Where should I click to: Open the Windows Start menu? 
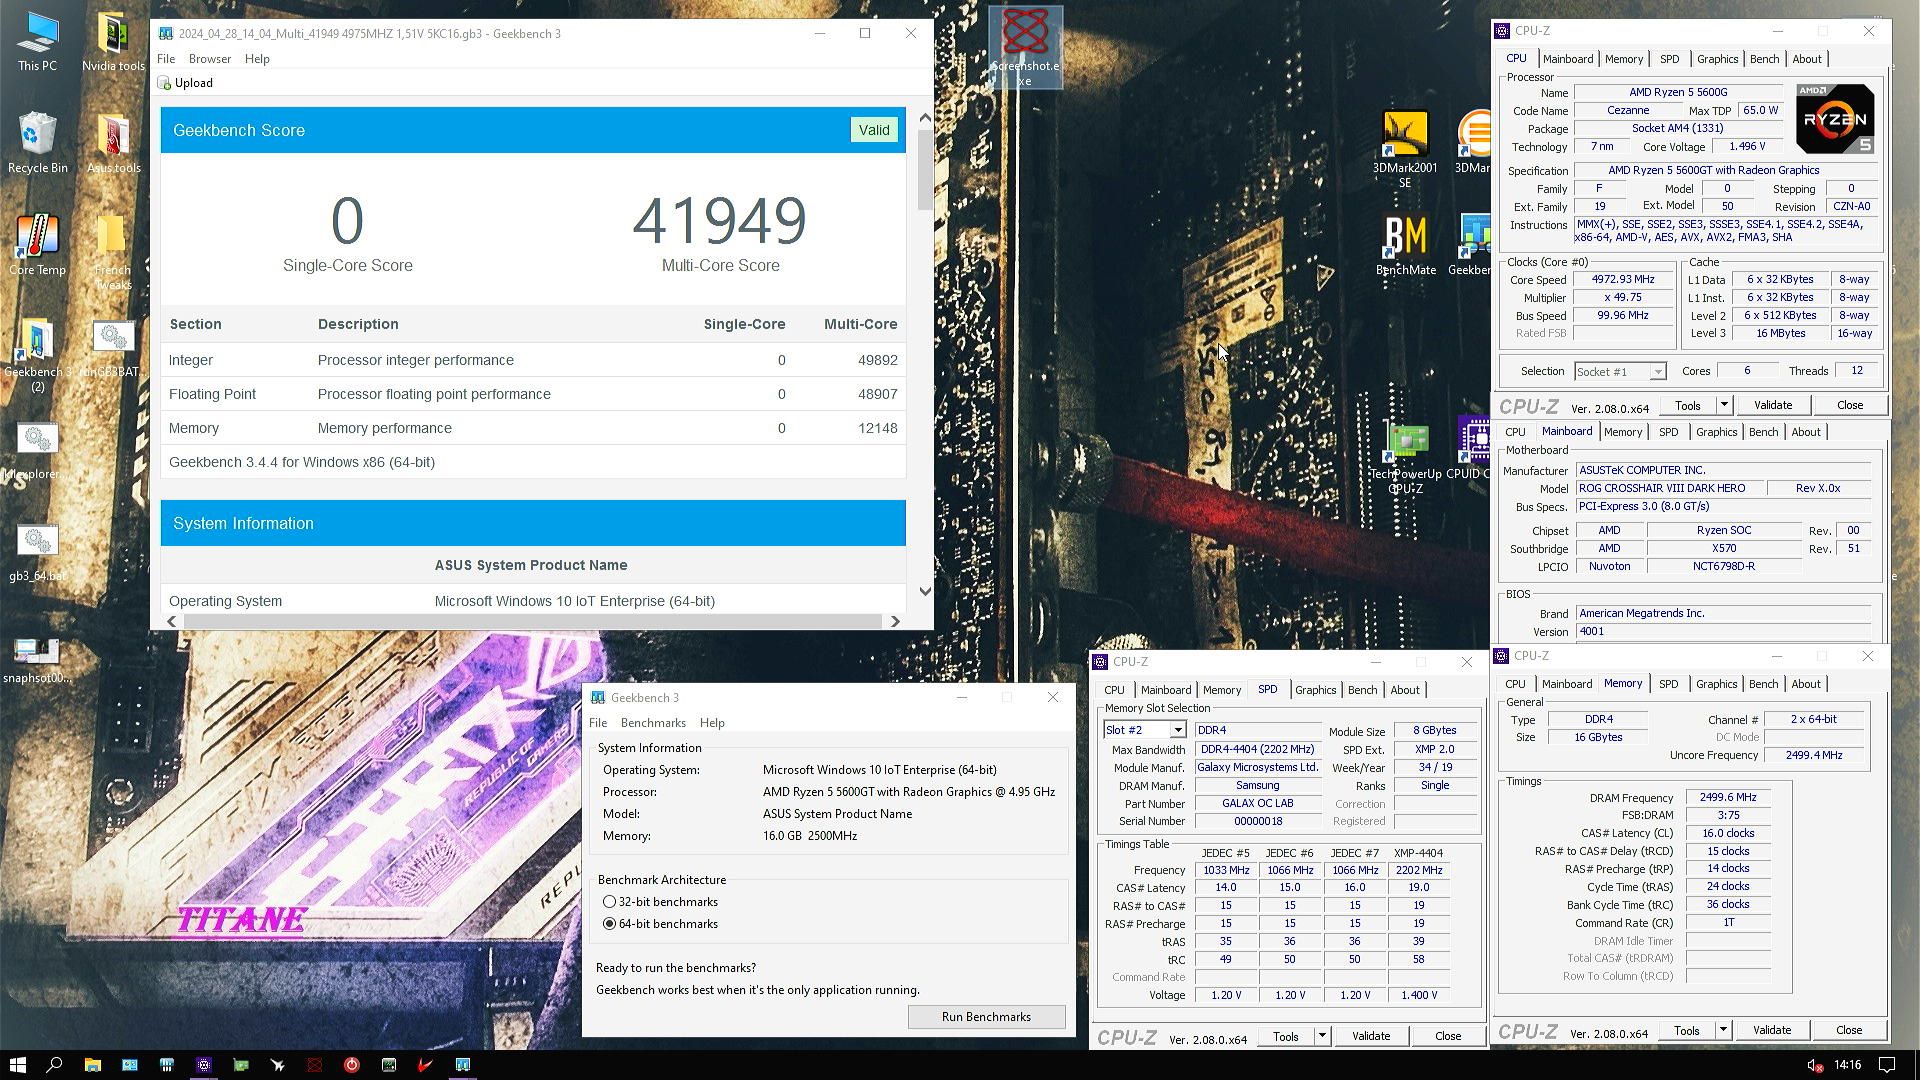pyautogui.click(x=17, y=1065)
